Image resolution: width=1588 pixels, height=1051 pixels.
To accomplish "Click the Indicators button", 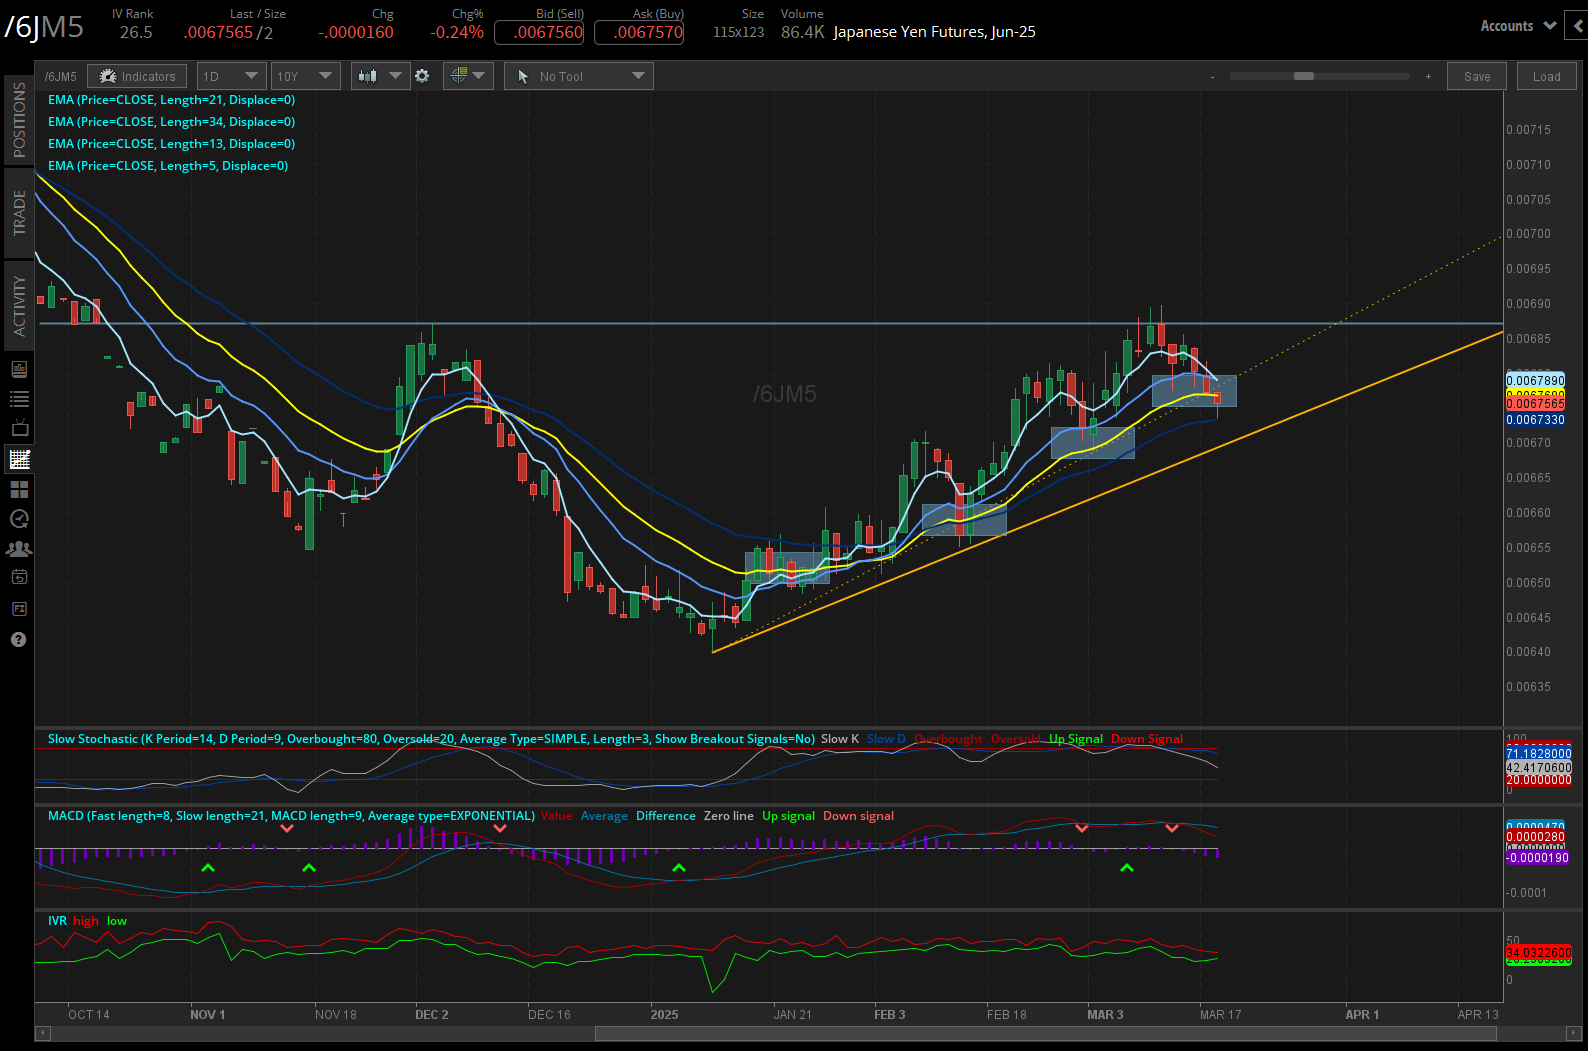I will pyautogui.click(x=137, y=76).
